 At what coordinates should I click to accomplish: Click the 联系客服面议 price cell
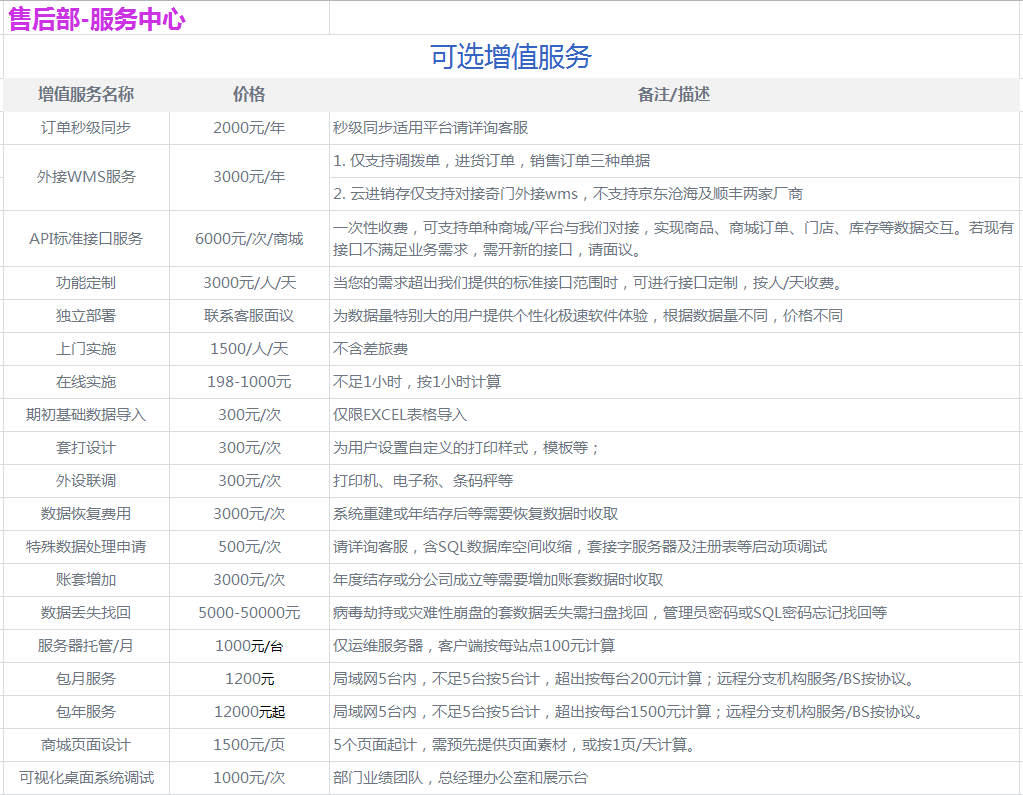click(249, 316)
